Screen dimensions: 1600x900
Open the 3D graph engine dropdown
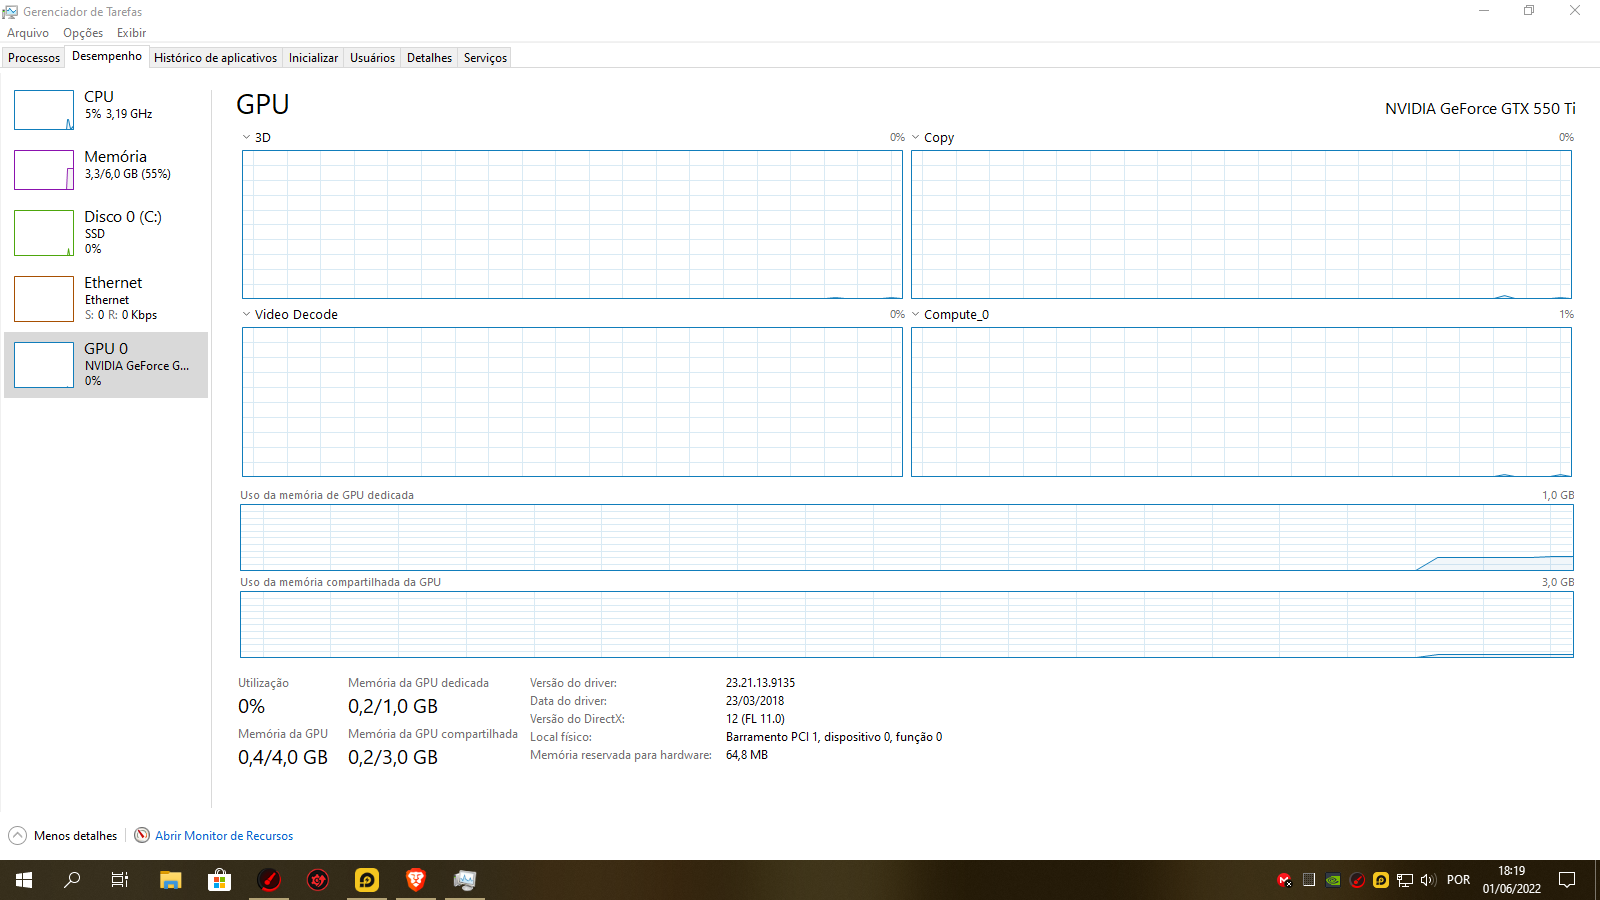246,138
